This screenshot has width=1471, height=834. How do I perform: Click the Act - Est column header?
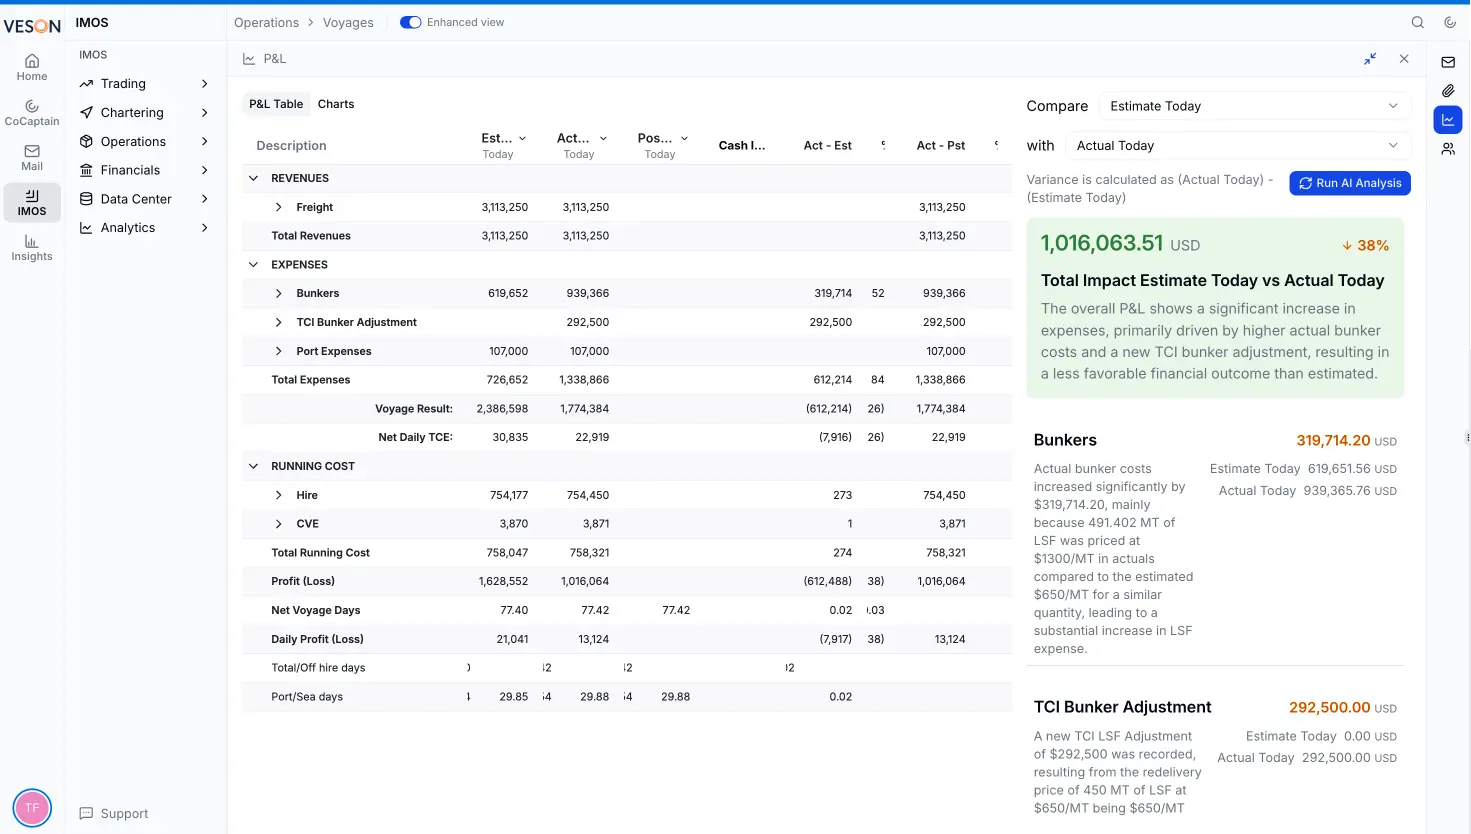[x=828, y=146]
